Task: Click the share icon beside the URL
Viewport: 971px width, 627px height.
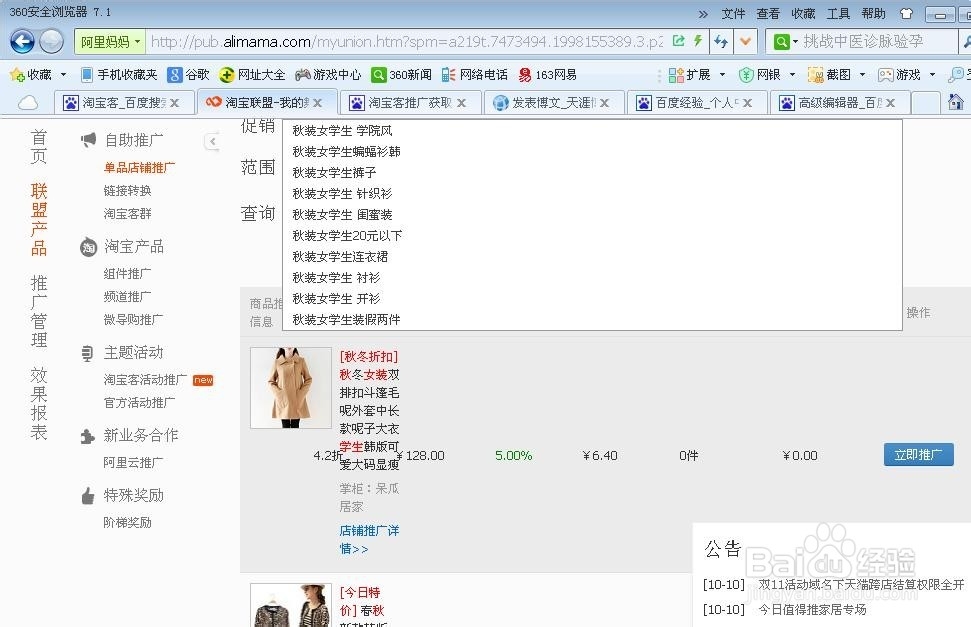Action: point(678,41)
